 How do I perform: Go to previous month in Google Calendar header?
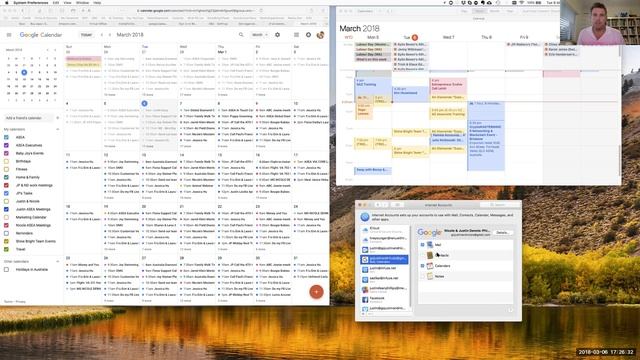point(102,35)
